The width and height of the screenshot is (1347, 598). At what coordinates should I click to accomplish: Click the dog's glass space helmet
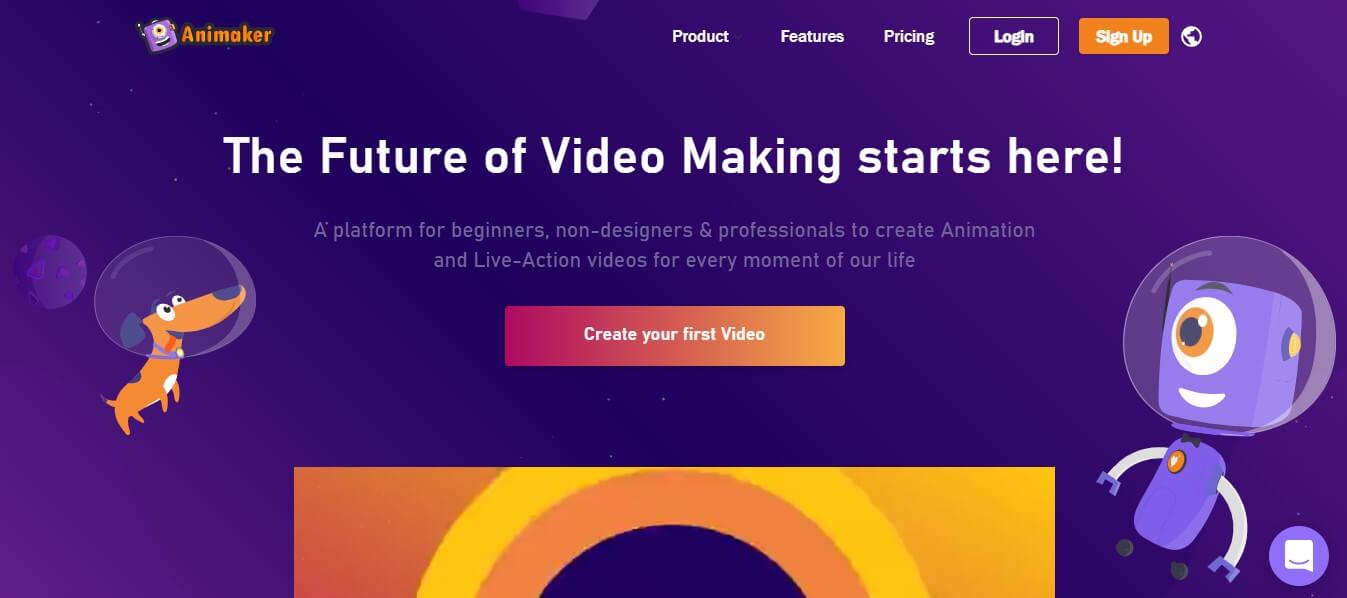(x=175, y=298)
